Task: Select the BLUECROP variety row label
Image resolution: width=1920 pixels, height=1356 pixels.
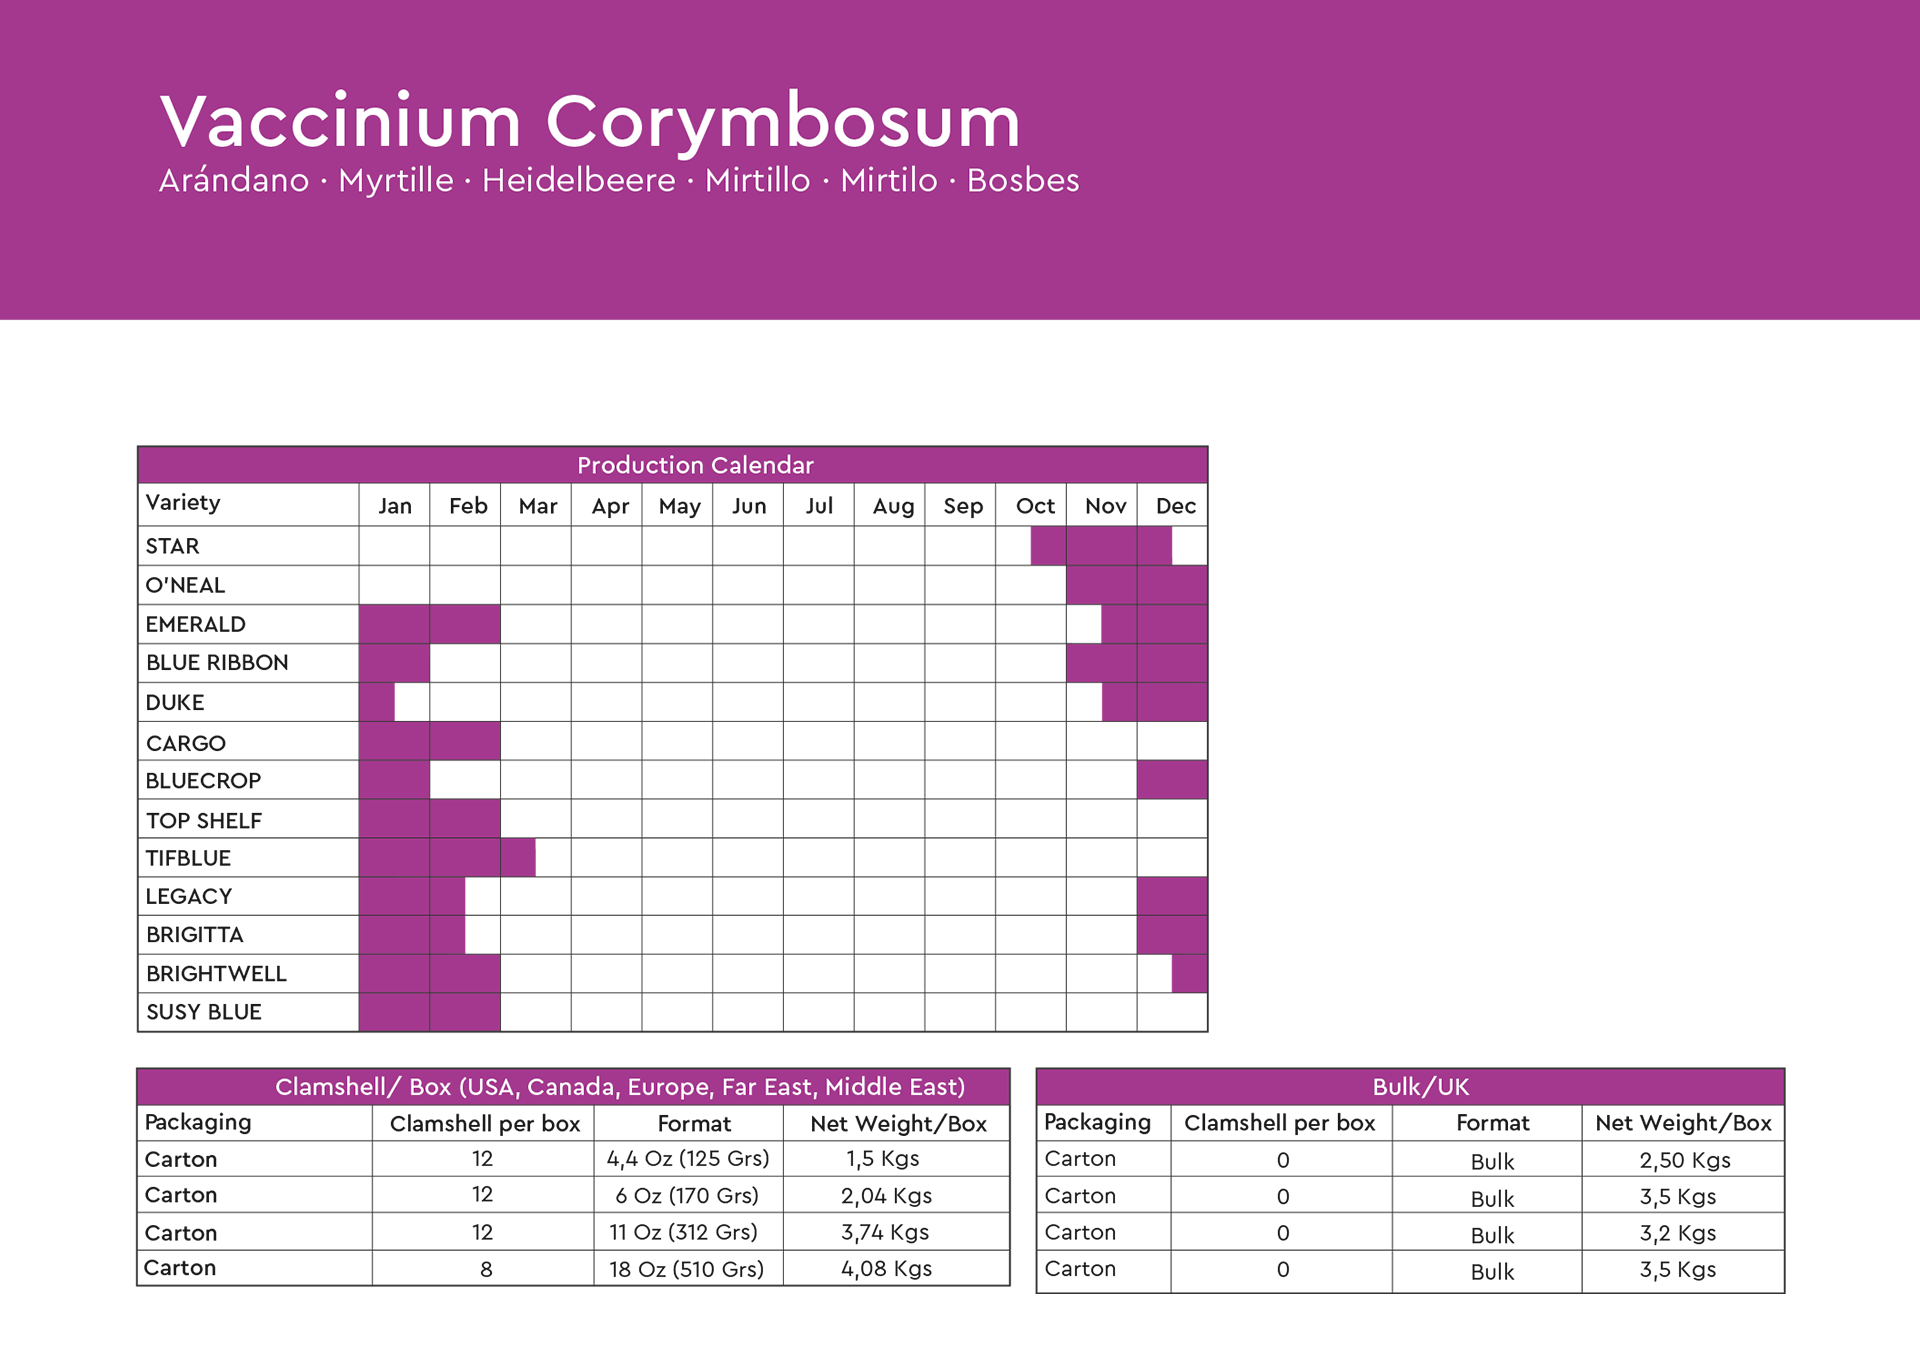Action: tap(203, 780)
